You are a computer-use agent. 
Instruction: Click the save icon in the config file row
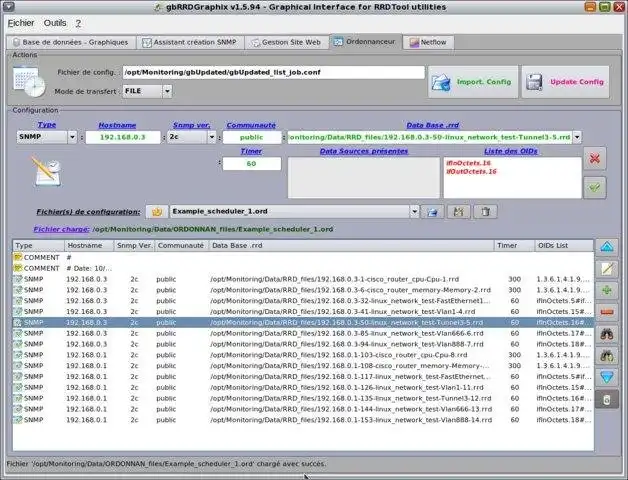pos(459,212)
